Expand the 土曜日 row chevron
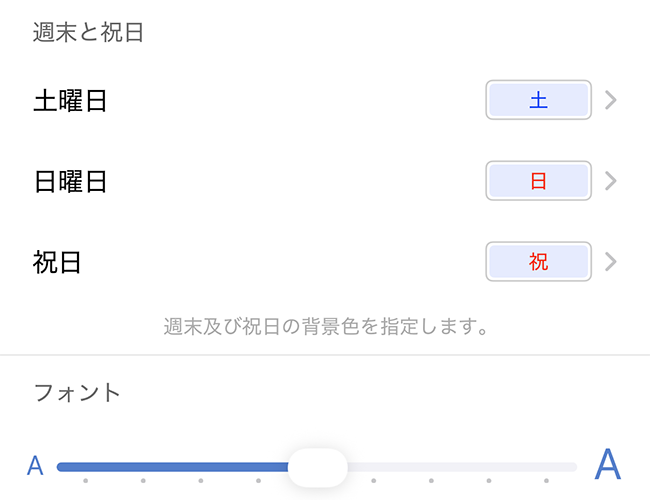The height and width of the screenshot is (500, 650). [x=611, y=100]
